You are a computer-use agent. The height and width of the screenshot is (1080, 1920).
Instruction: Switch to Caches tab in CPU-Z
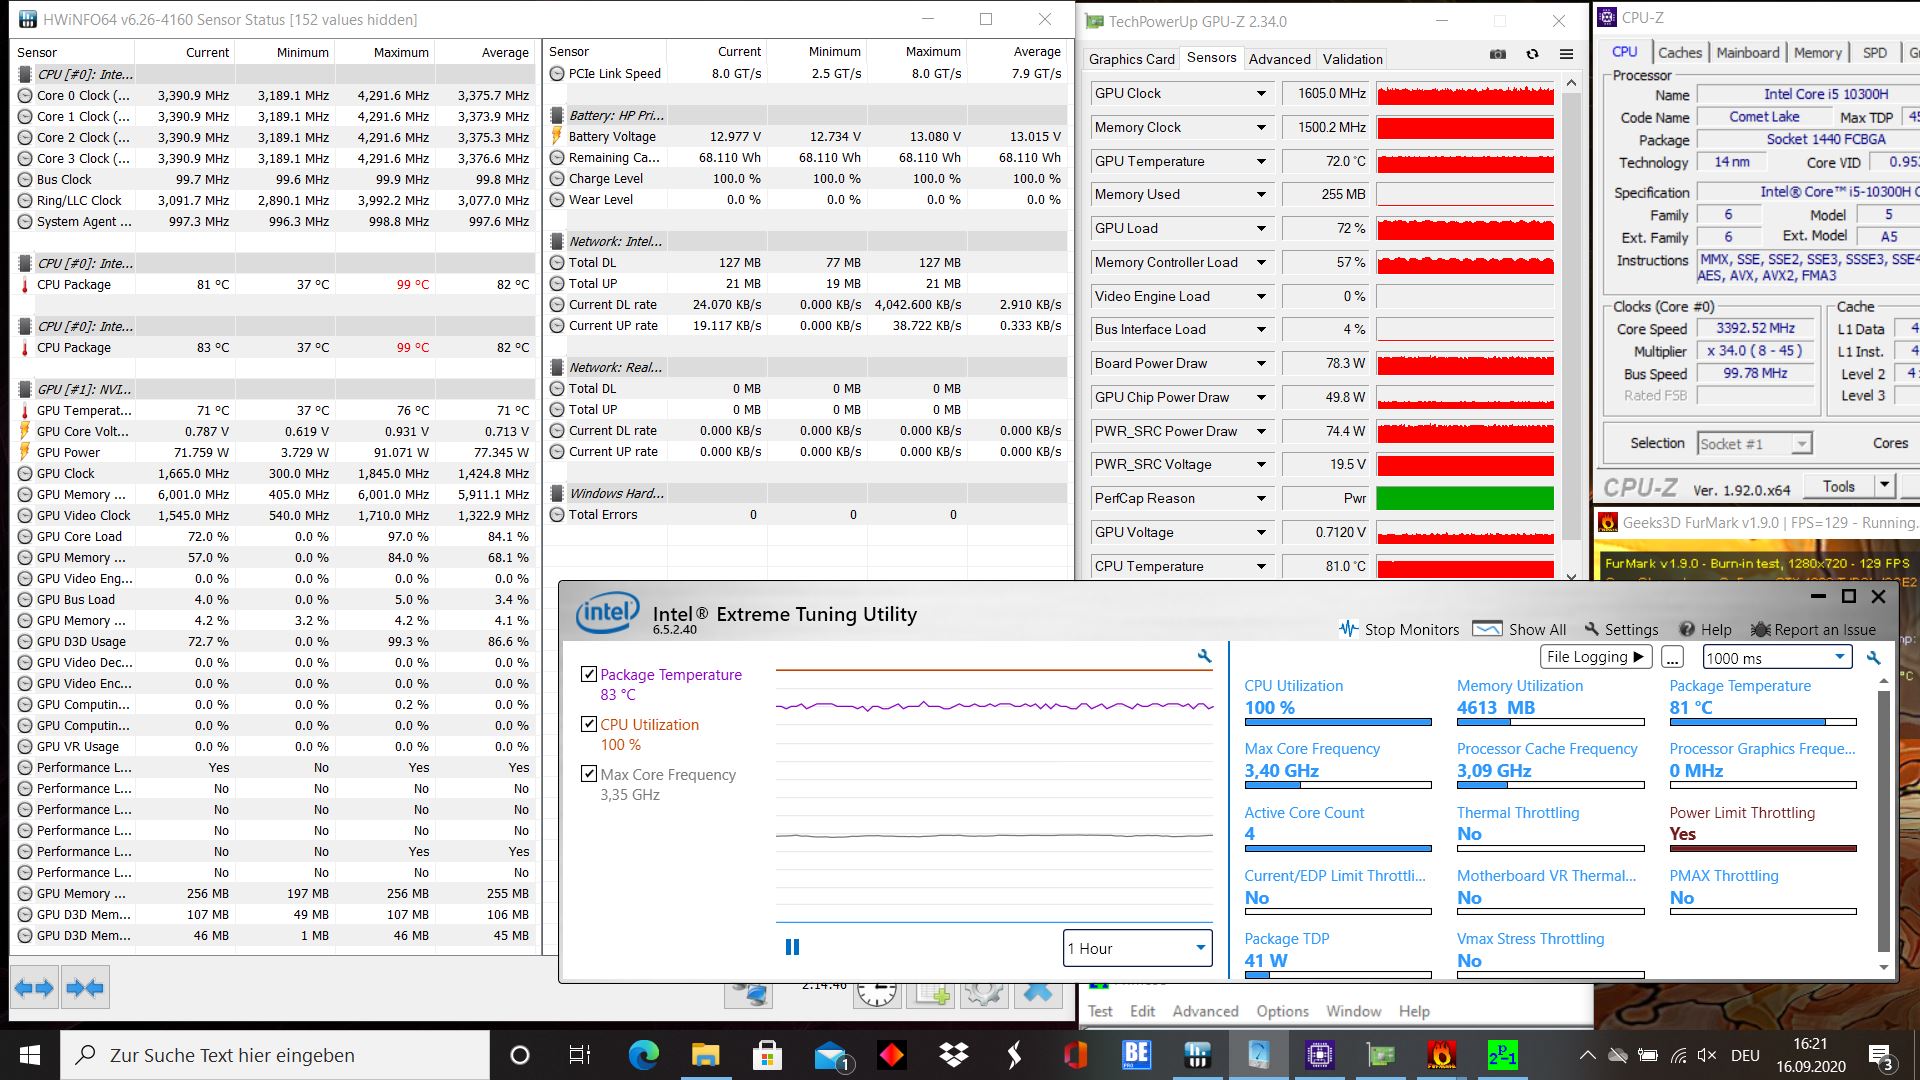coord(1679,53)
